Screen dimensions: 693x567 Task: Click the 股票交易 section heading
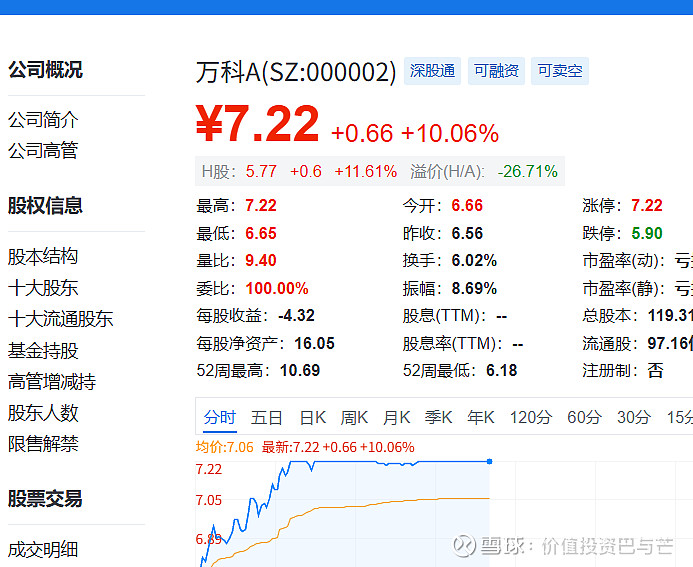[45, 499]
